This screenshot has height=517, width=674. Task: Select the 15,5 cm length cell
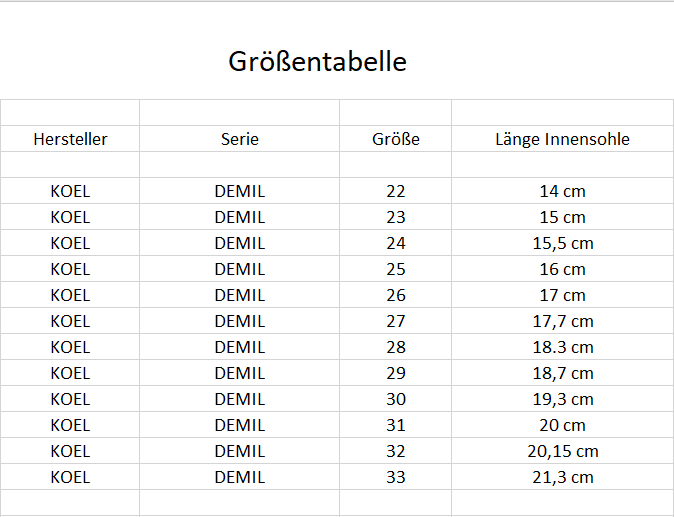(562, 243)
